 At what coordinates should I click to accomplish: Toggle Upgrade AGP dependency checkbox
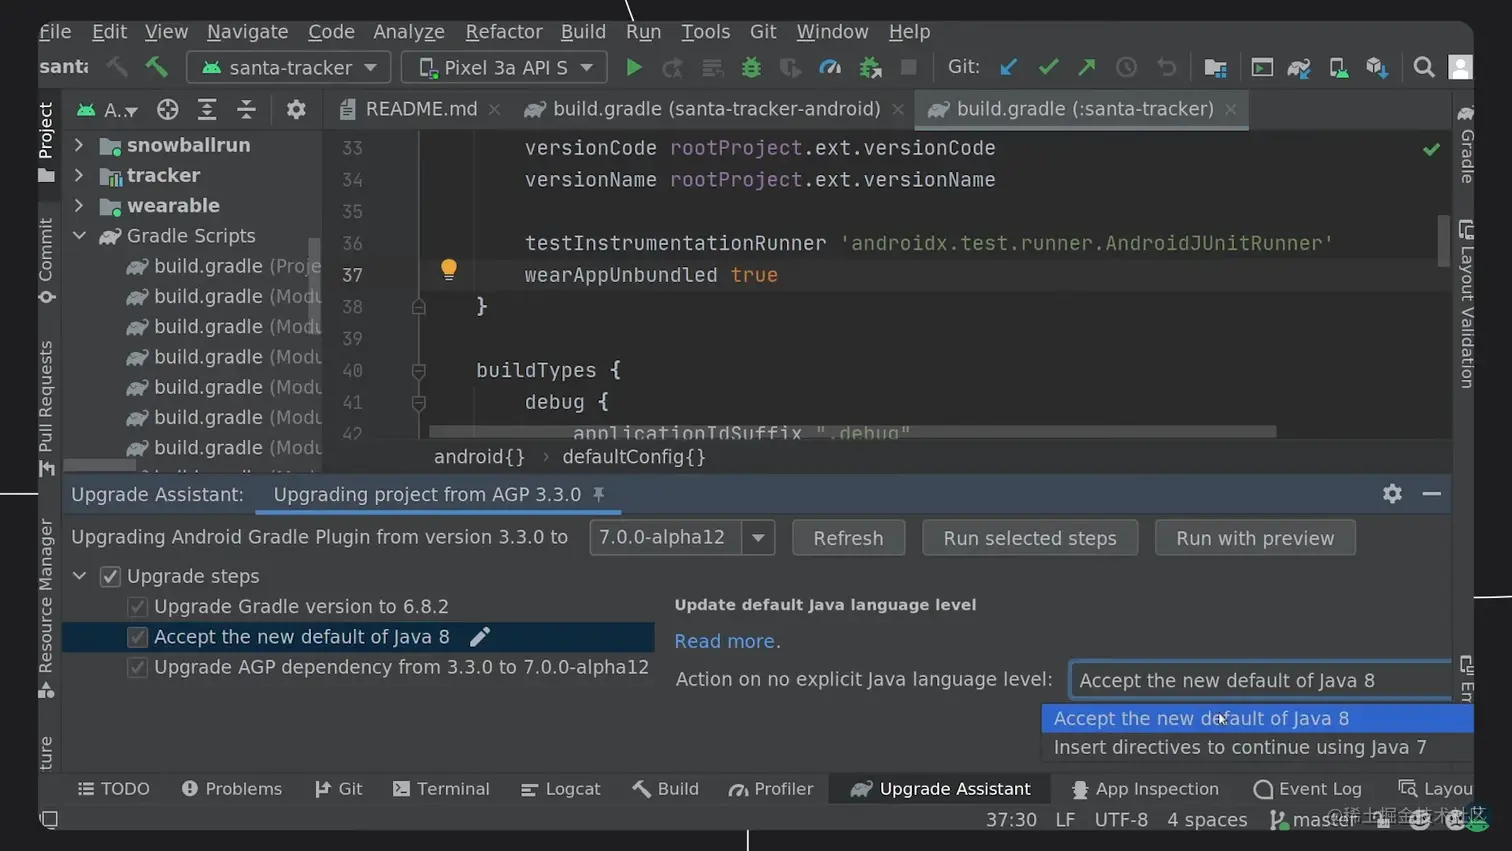[137, 667]
